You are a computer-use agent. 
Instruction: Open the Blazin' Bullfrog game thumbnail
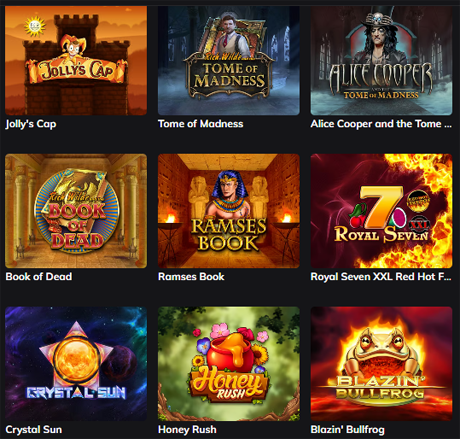(381, 364)
